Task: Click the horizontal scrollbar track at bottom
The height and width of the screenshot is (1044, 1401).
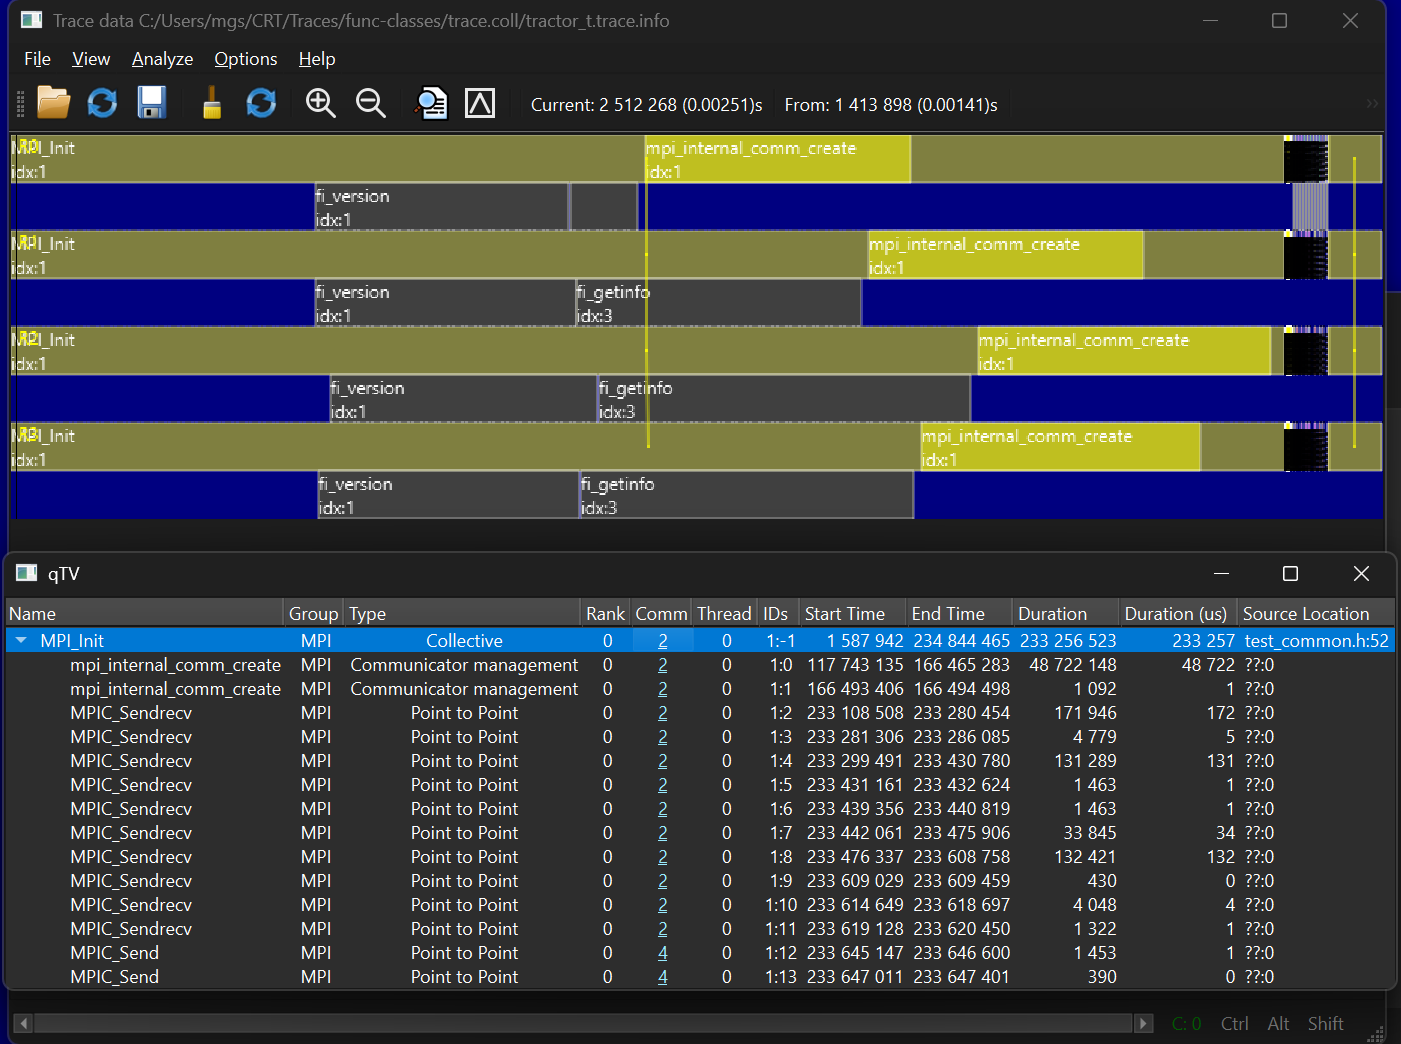Action: point(583,1023)
